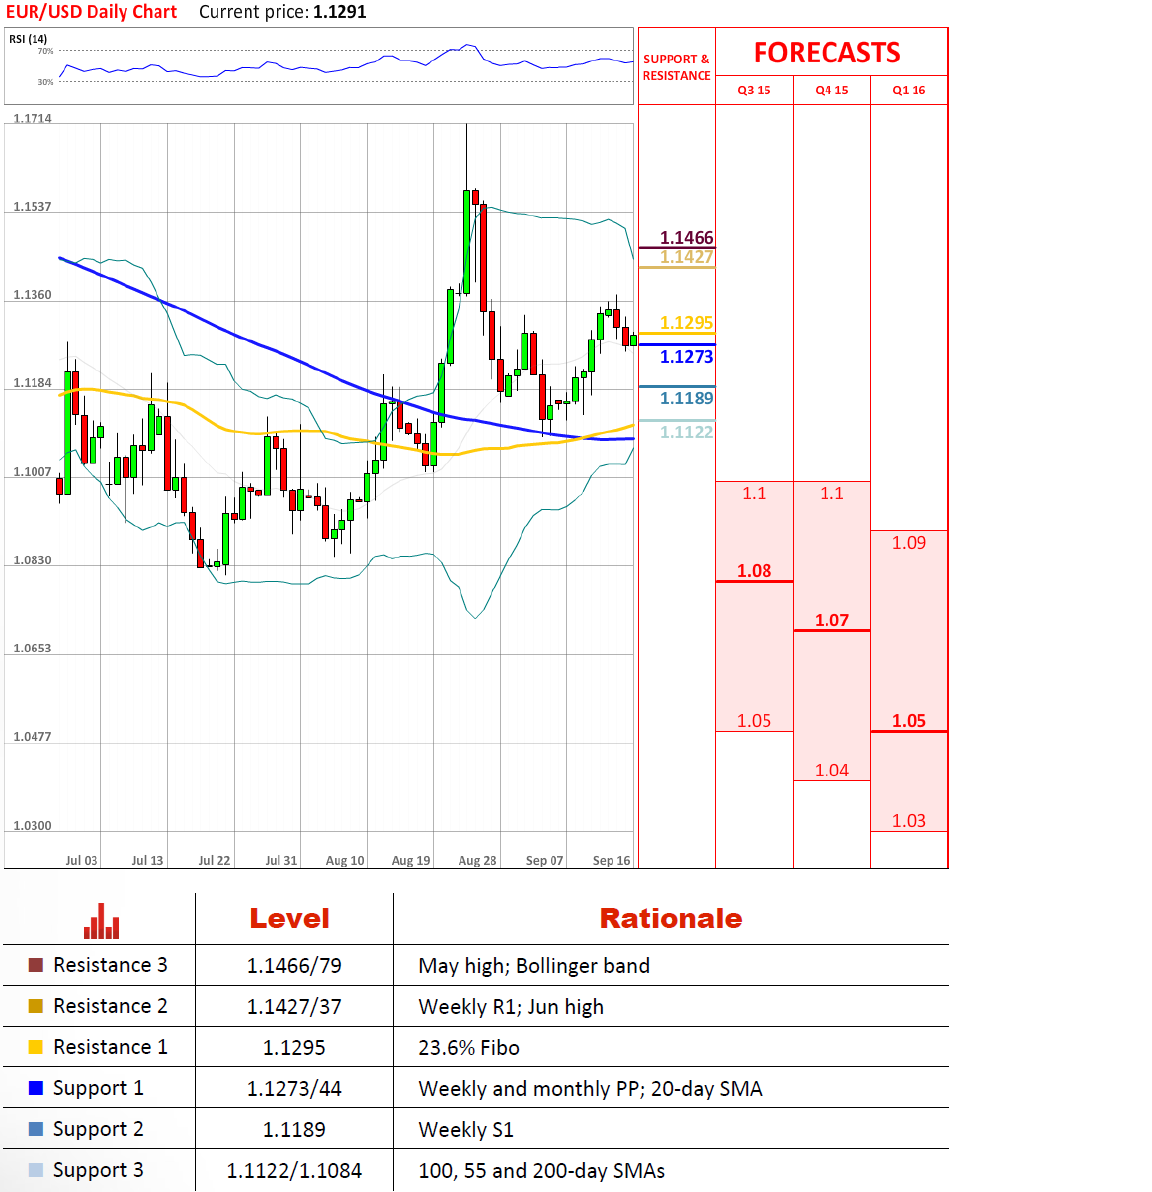Click the Aug 28 date axis label
1152x1192 pixels.
click(478, 861)
